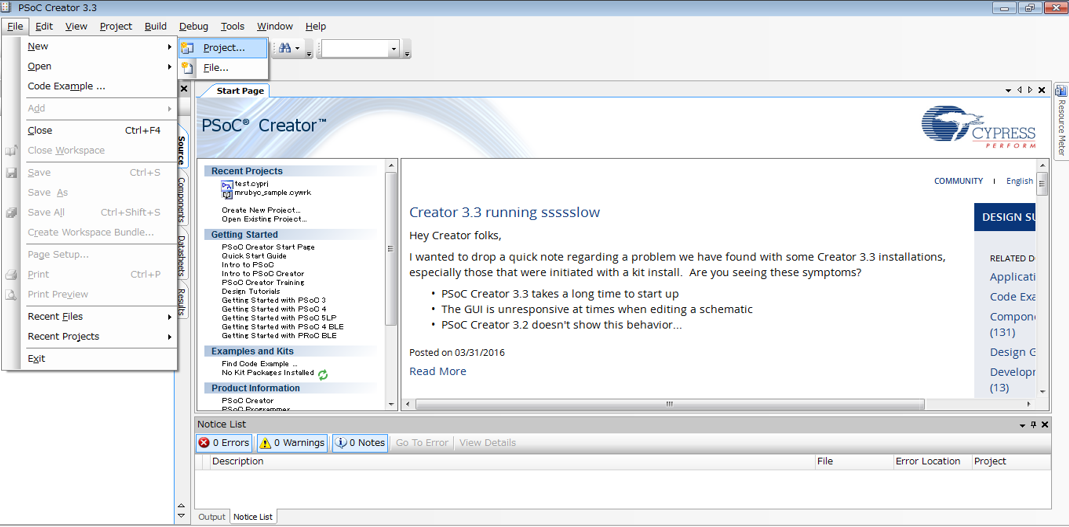Open the empty toolbar combo box
Image resolution: width=1069 pixels, height=527 pixels.
coord(361,49)
